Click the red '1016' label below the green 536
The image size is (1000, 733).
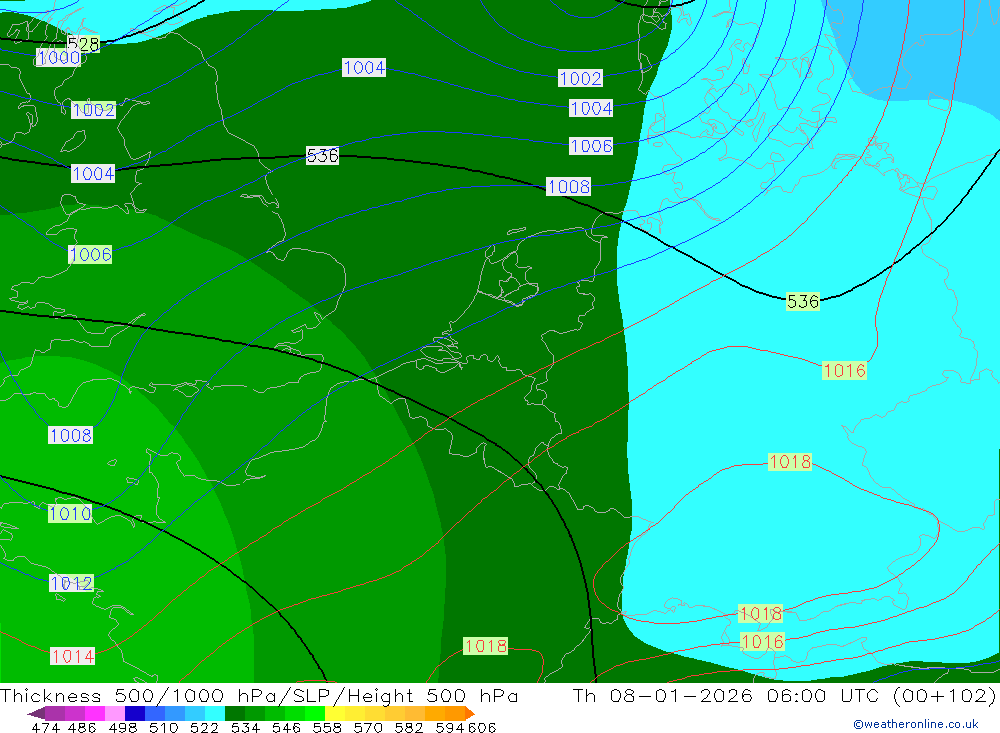tap(844, 371)
